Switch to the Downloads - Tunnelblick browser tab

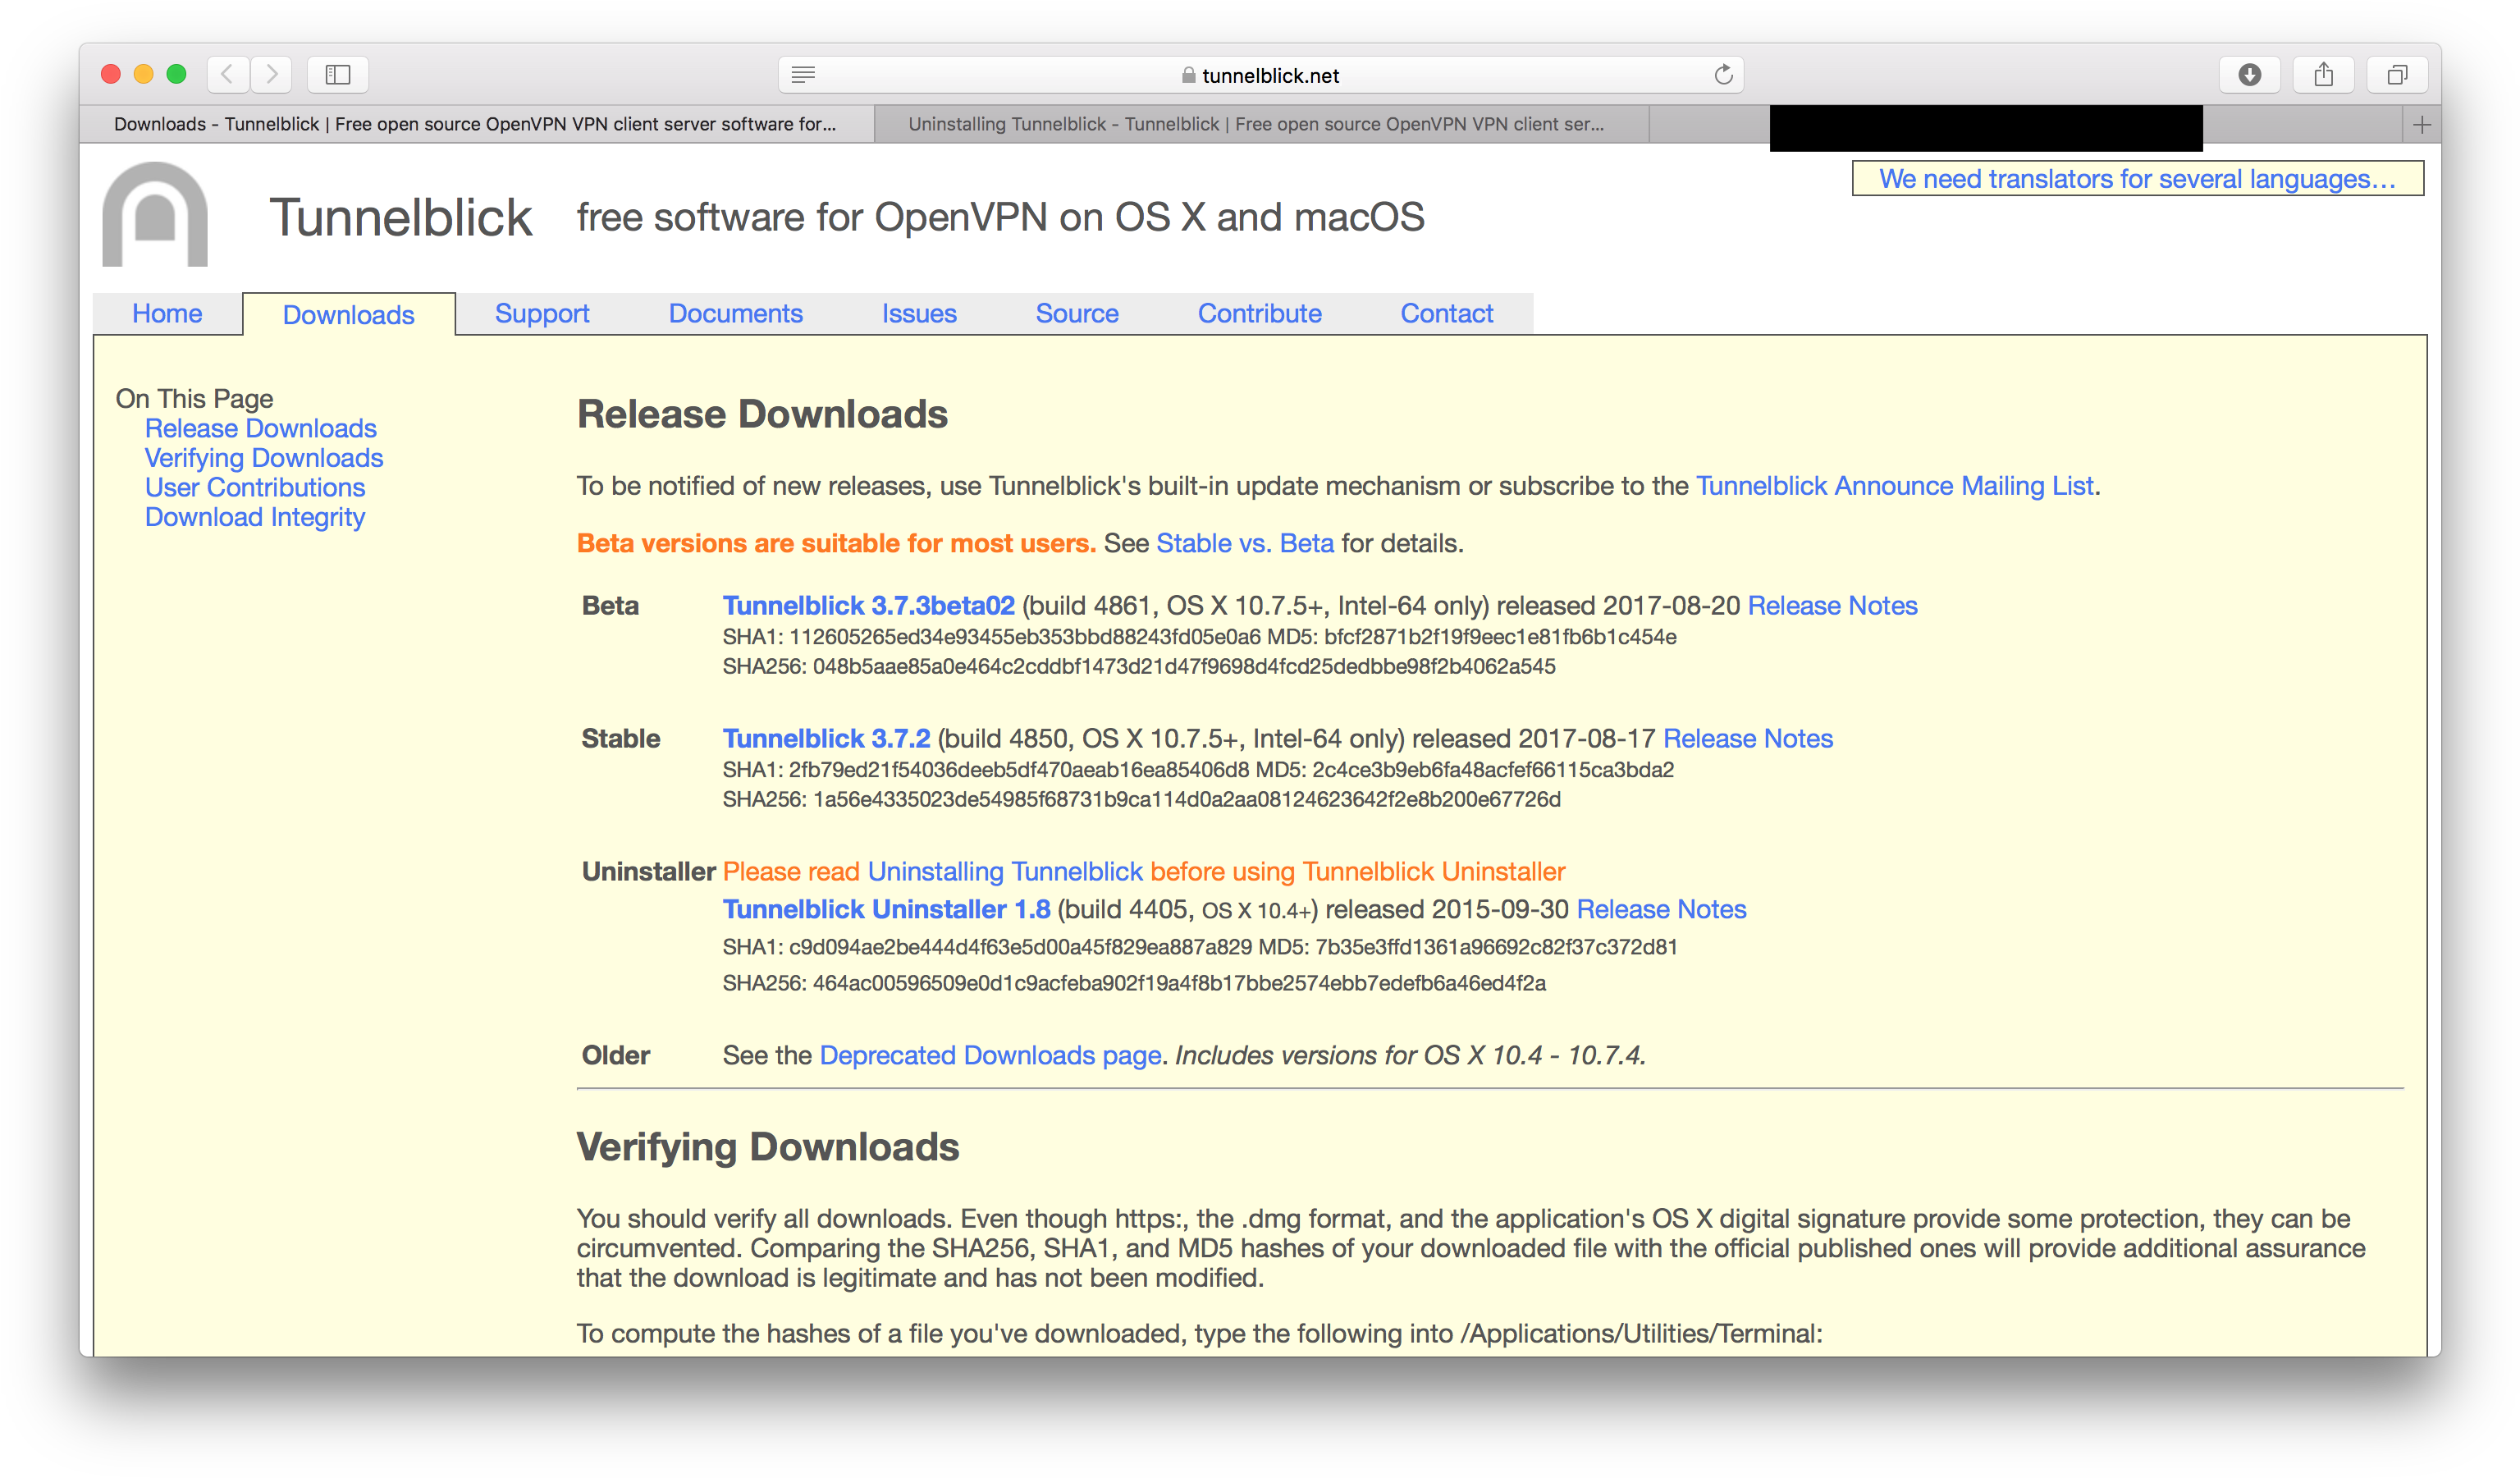(x=476, y=124)
